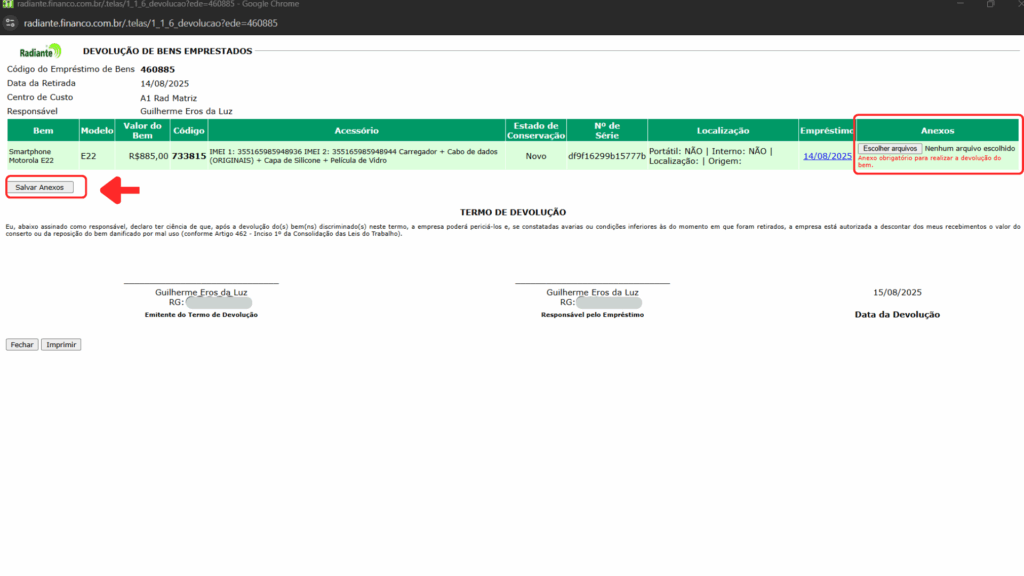
Task: Click the Anexos column header
Action: pos(937,130)
